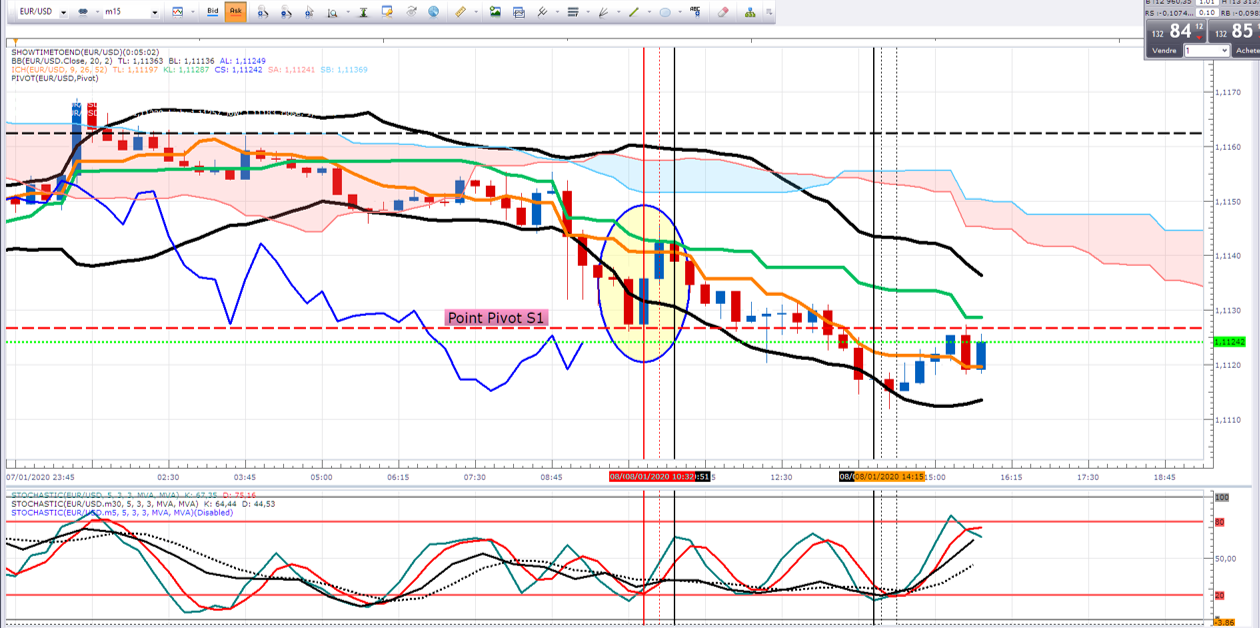The width and height of the screenshot is (1260, 628).
Task: Select the pitchfork drawing tool
Action: 542,12
